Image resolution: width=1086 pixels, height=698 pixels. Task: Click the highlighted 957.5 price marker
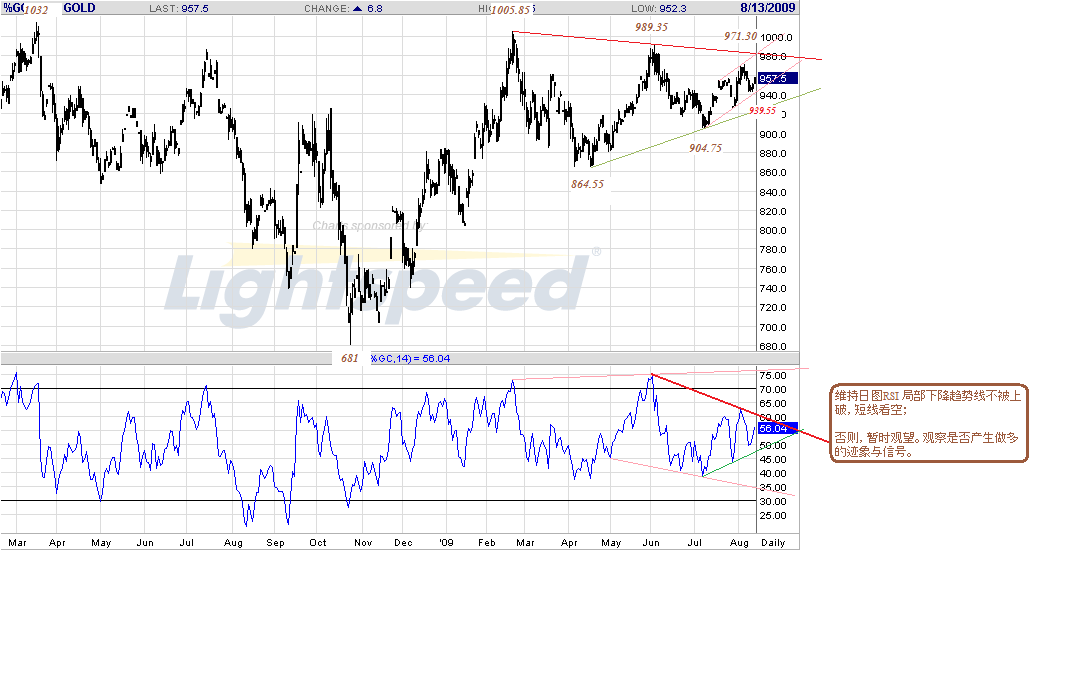click(778, 78)
